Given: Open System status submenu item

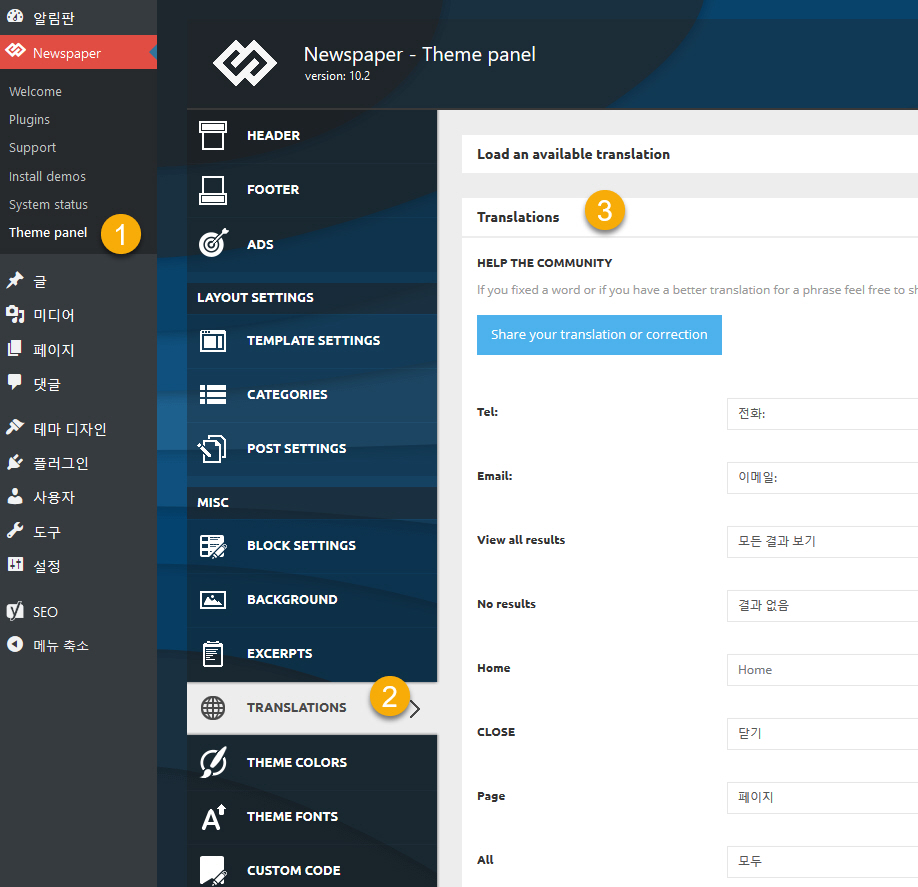Looking at the screenshot, I should click(48, 204).
